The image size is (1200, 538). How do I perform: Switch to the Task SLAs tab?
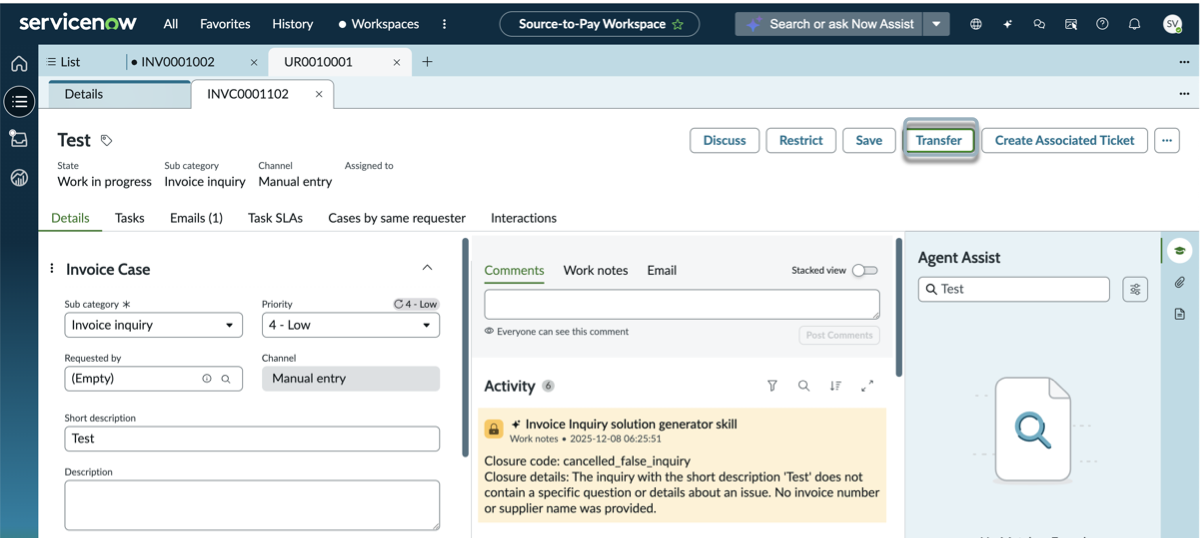click(x=275, y=218)
